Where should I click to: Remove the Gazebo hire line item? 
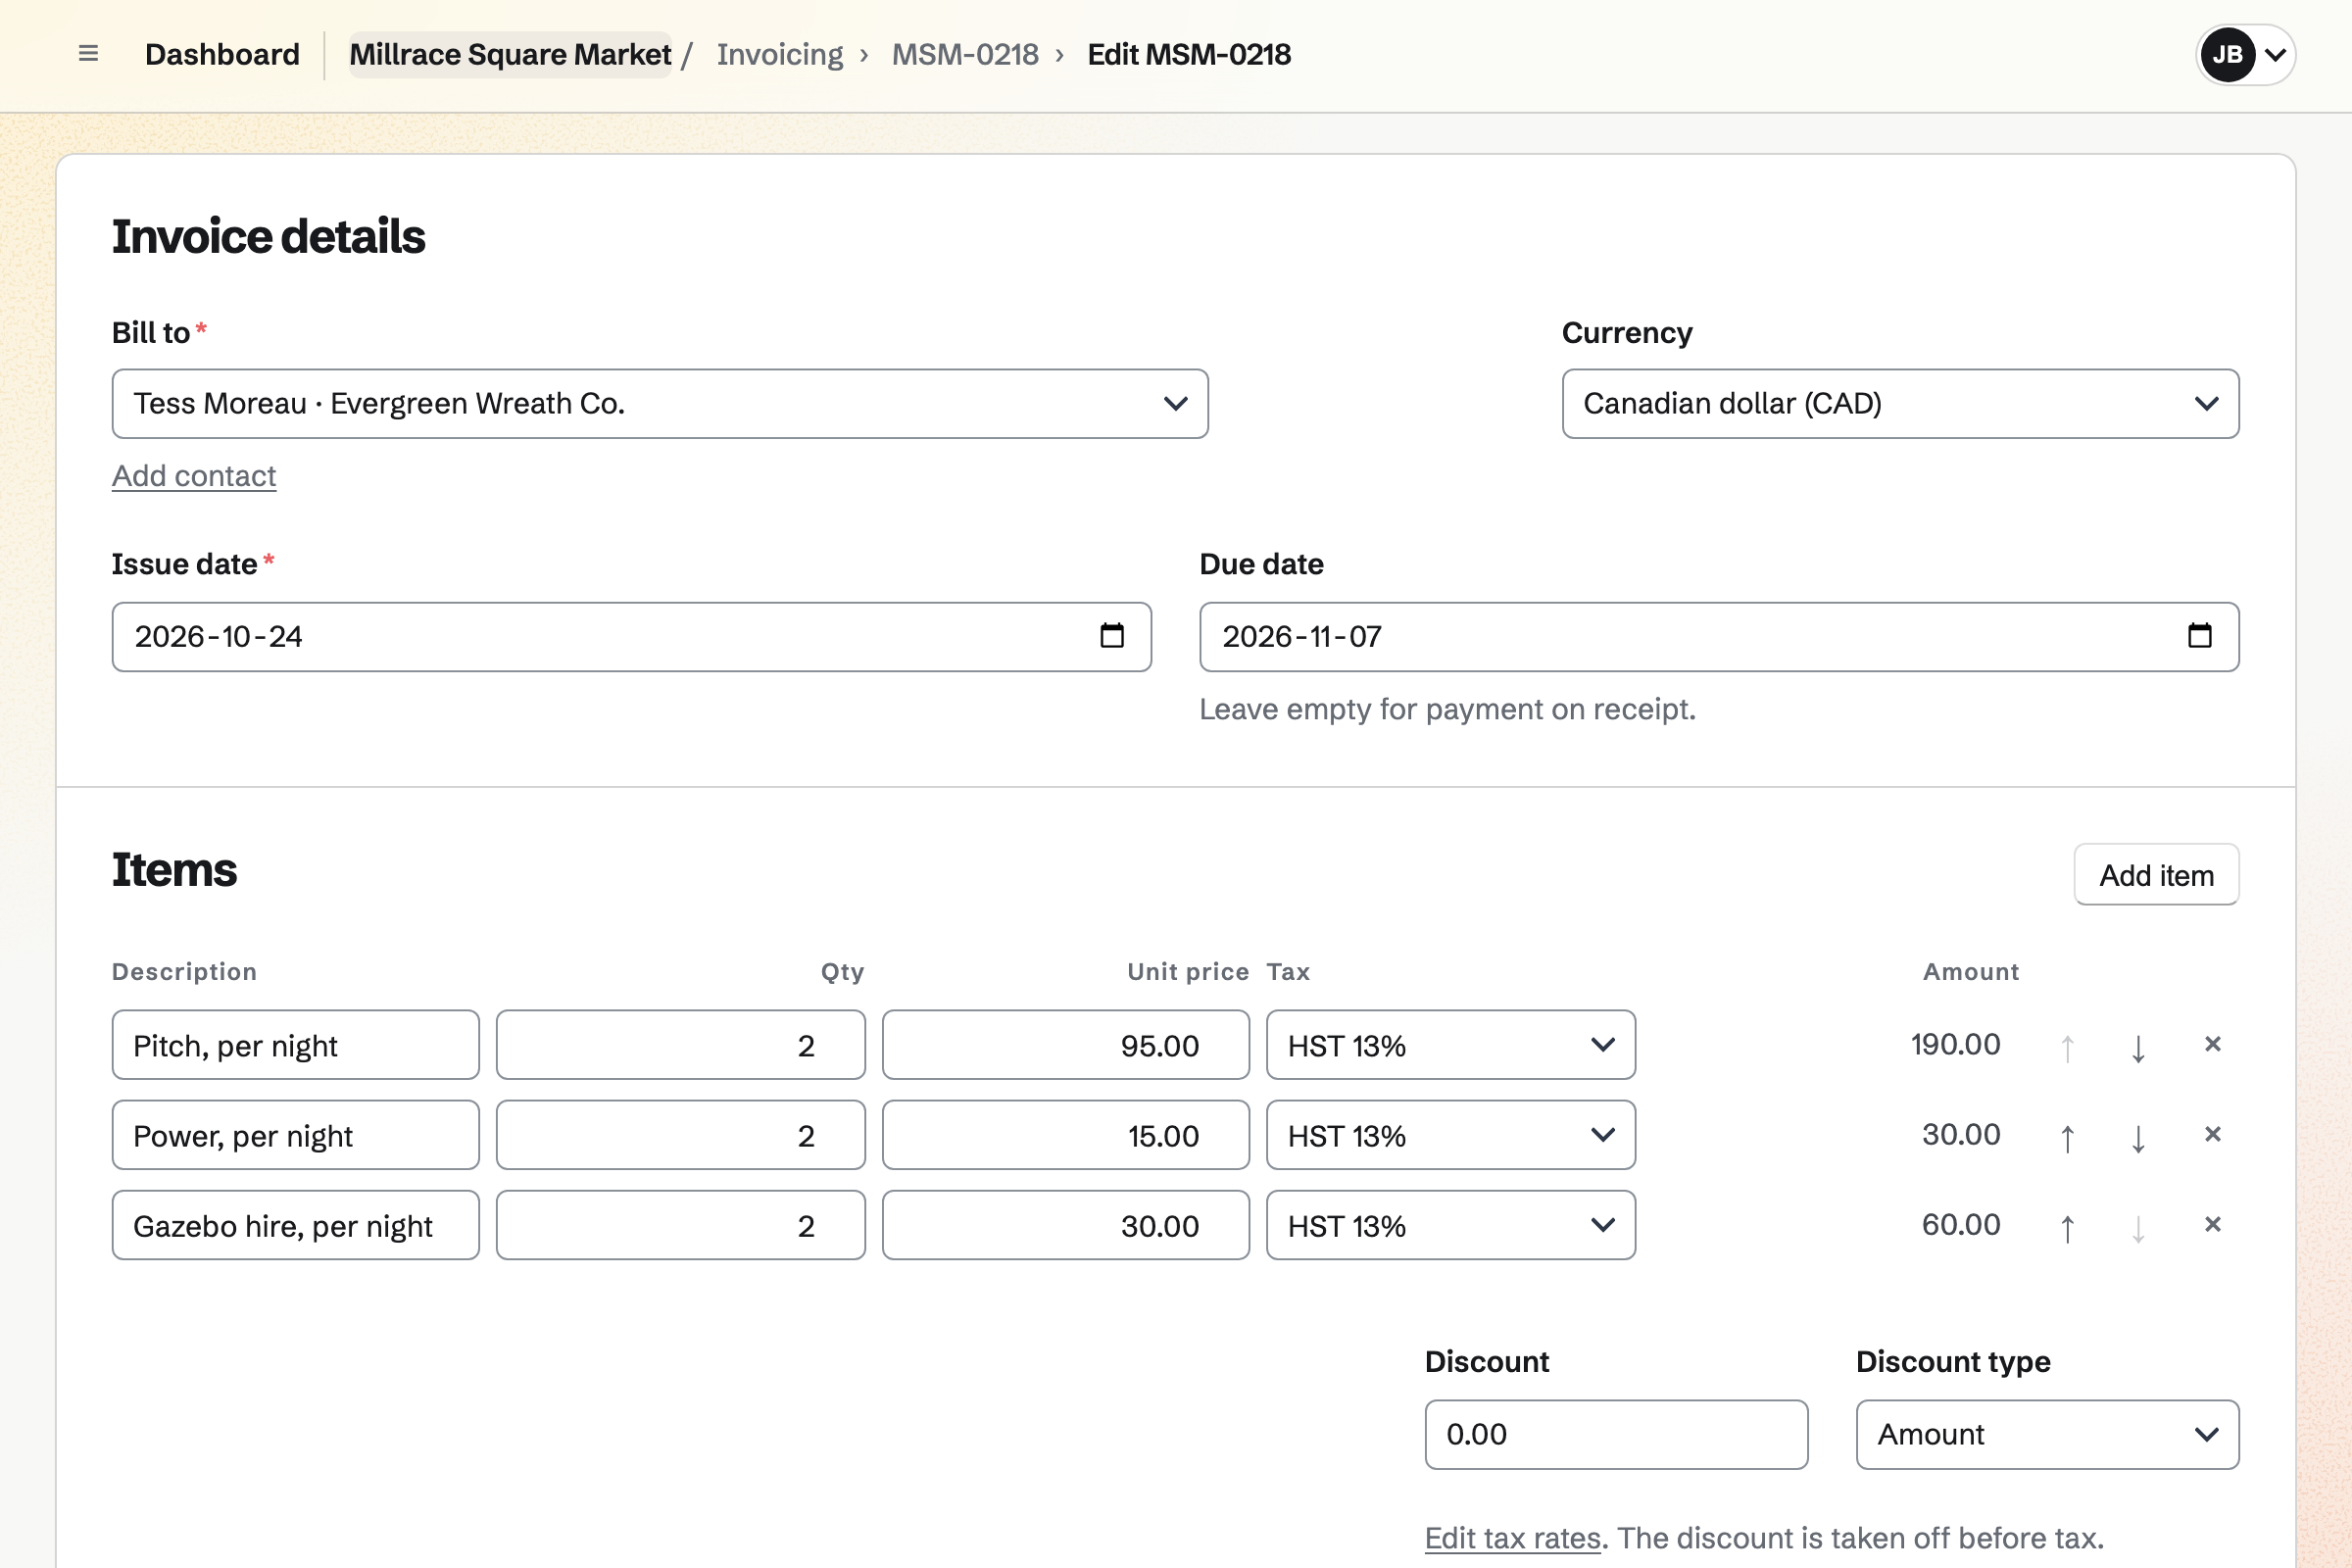[2212, 1224]
